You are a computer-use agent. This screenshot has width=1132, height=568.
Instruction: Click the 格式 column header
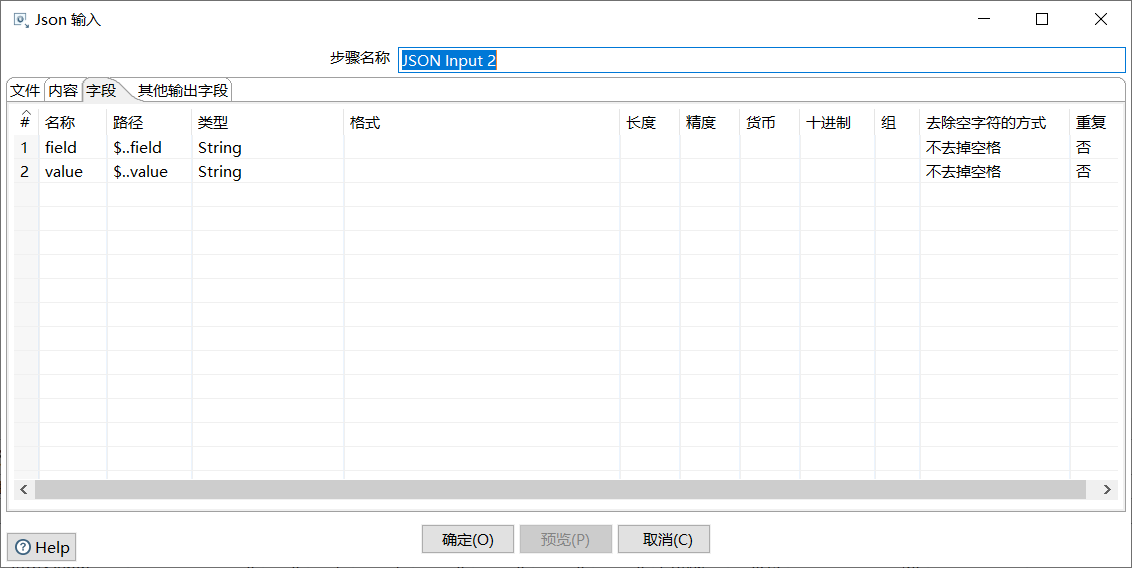pos(482,123)
